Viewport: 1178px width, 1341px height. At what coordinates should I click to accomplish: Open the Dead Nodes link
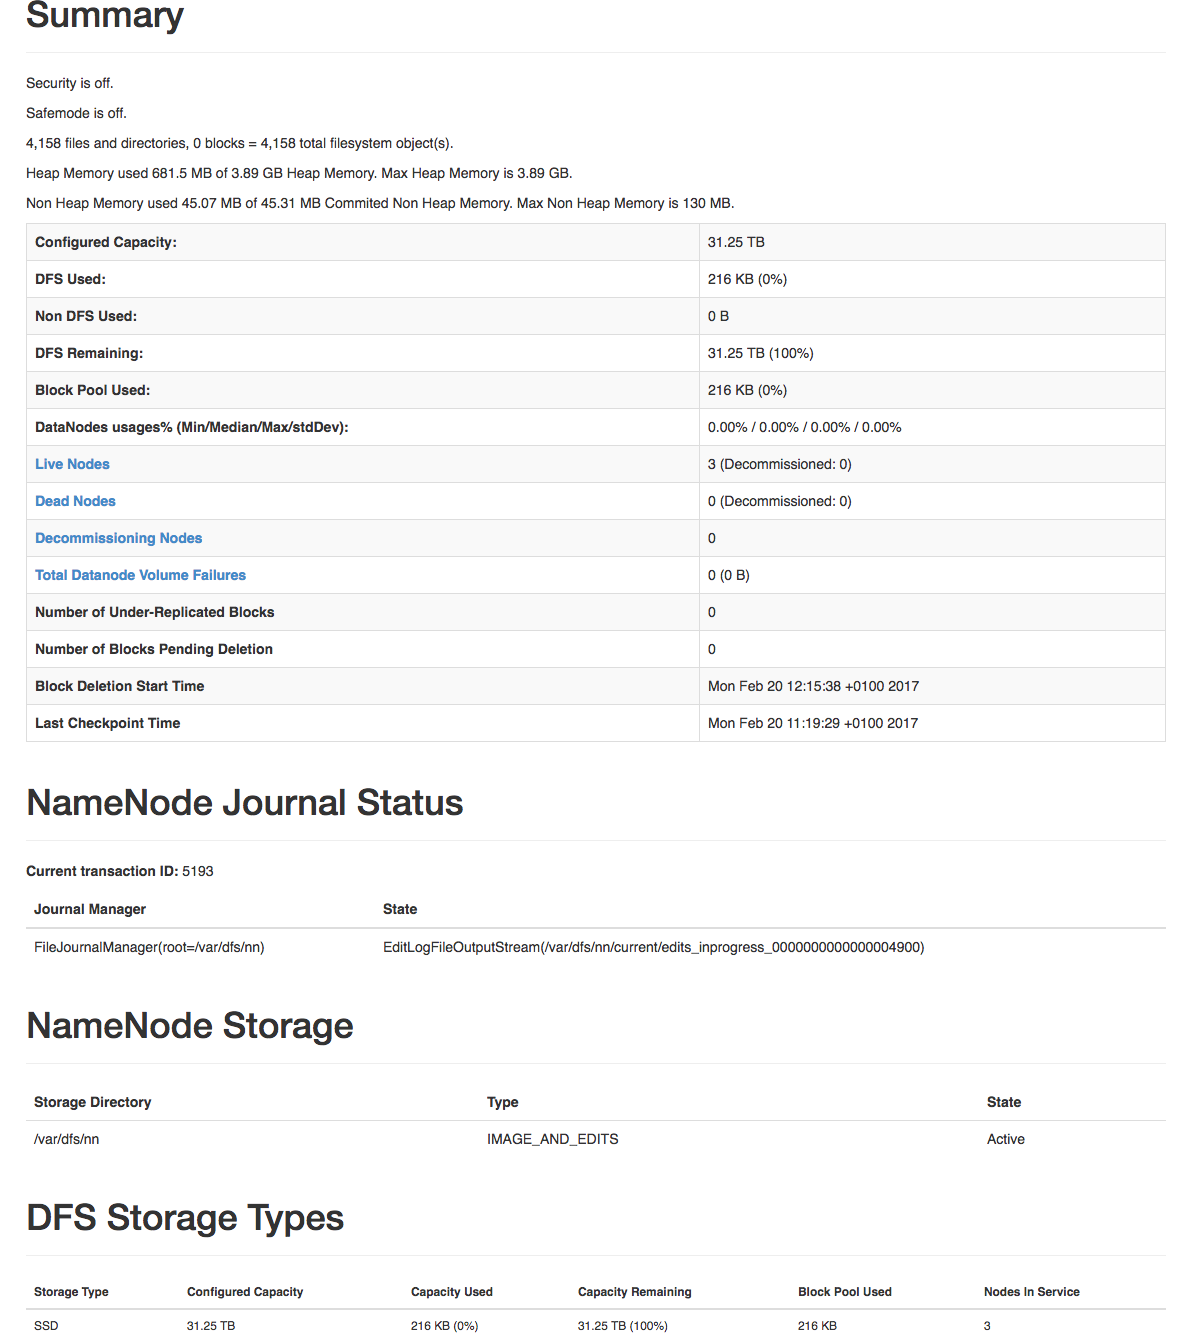74,501
